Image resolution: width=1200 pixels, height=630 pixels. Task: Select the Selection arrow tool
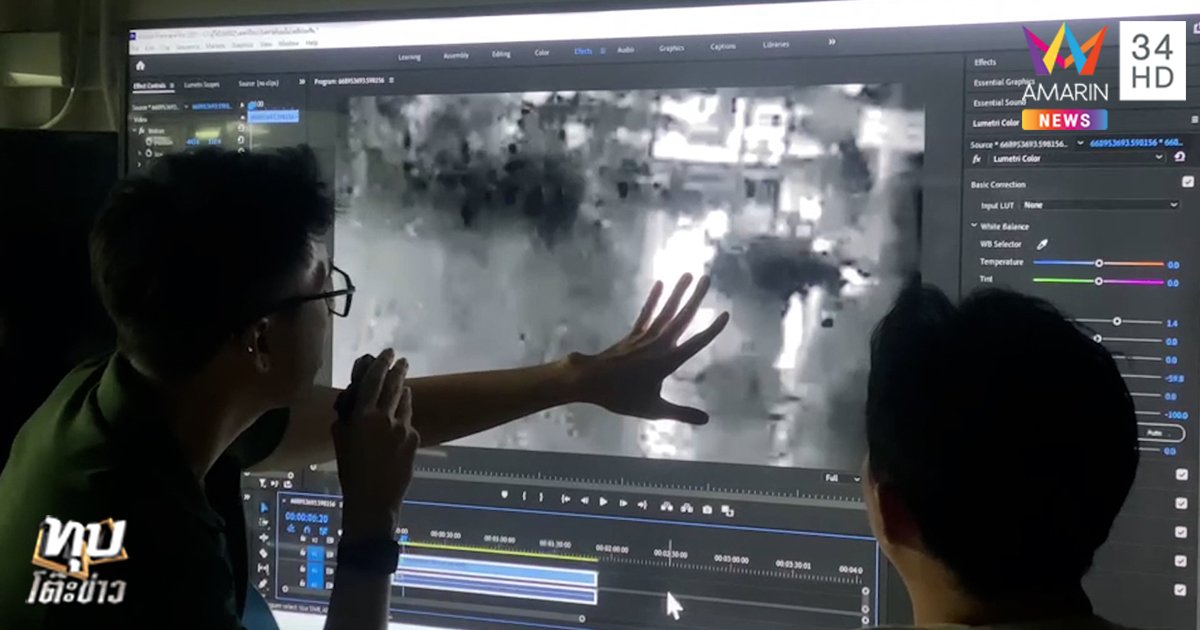tap(265, 507)
